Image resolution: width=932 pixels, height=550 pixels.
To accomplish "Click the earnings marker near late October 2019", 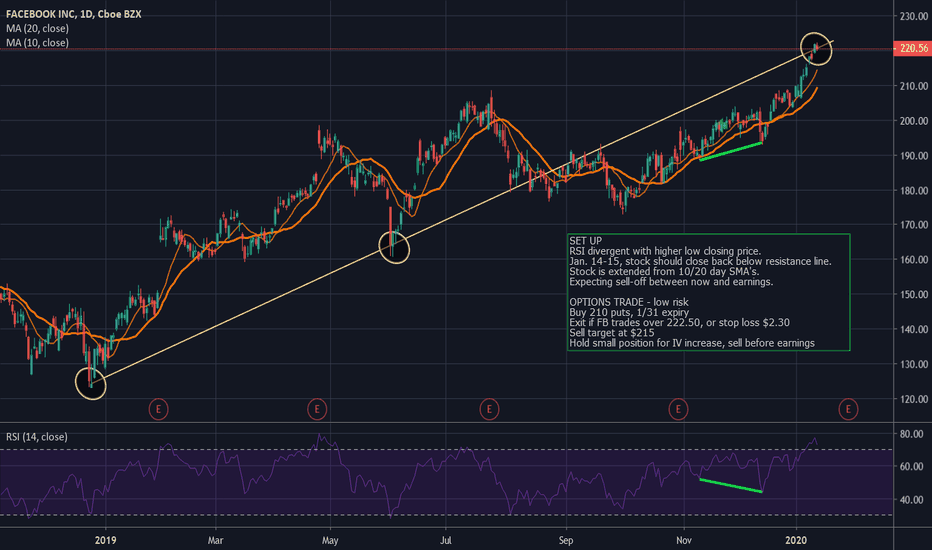I will [678, 409].
